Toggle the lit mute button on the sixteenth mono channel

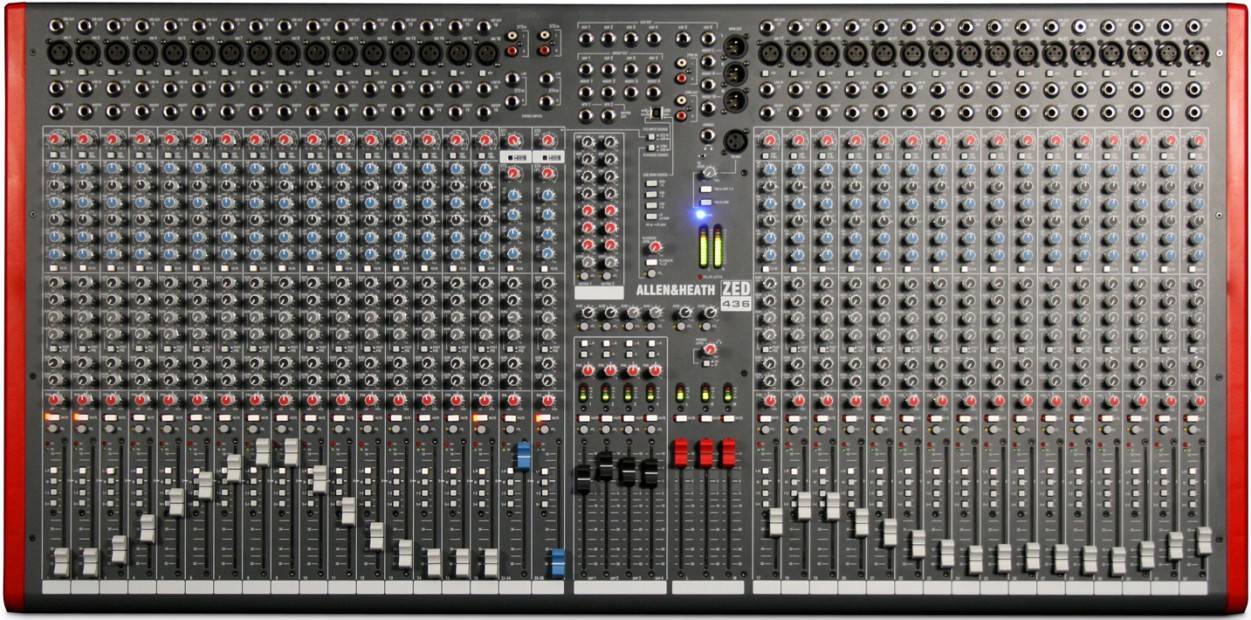pyautogui.click(x=480, y=416)
